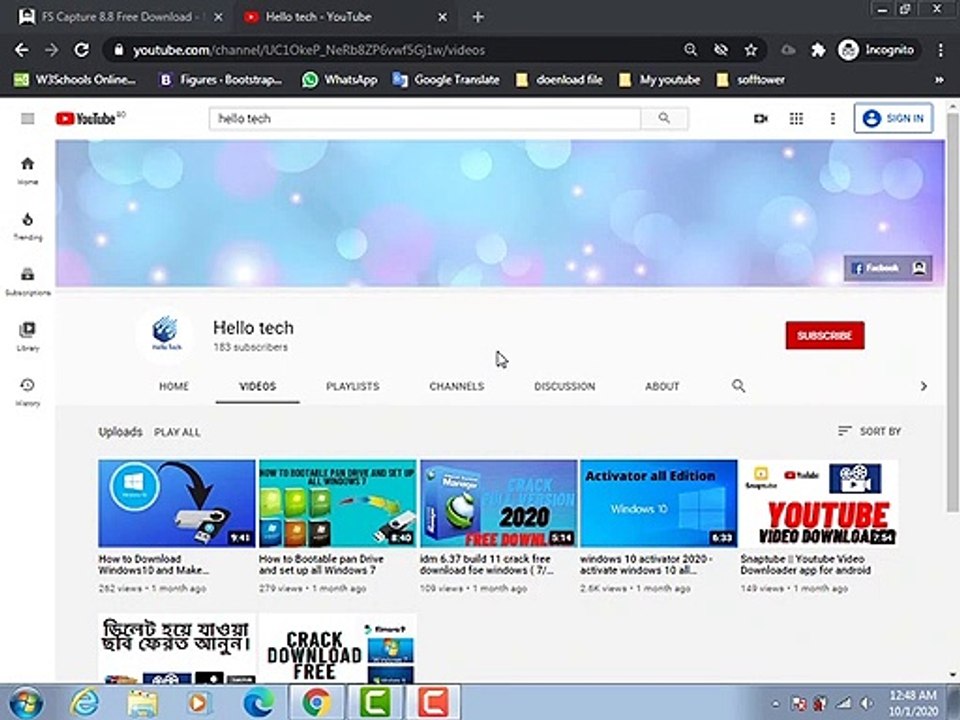Open the DISCUSSION tab
Screen dimensions: 960x720
[x=564, y=386]
